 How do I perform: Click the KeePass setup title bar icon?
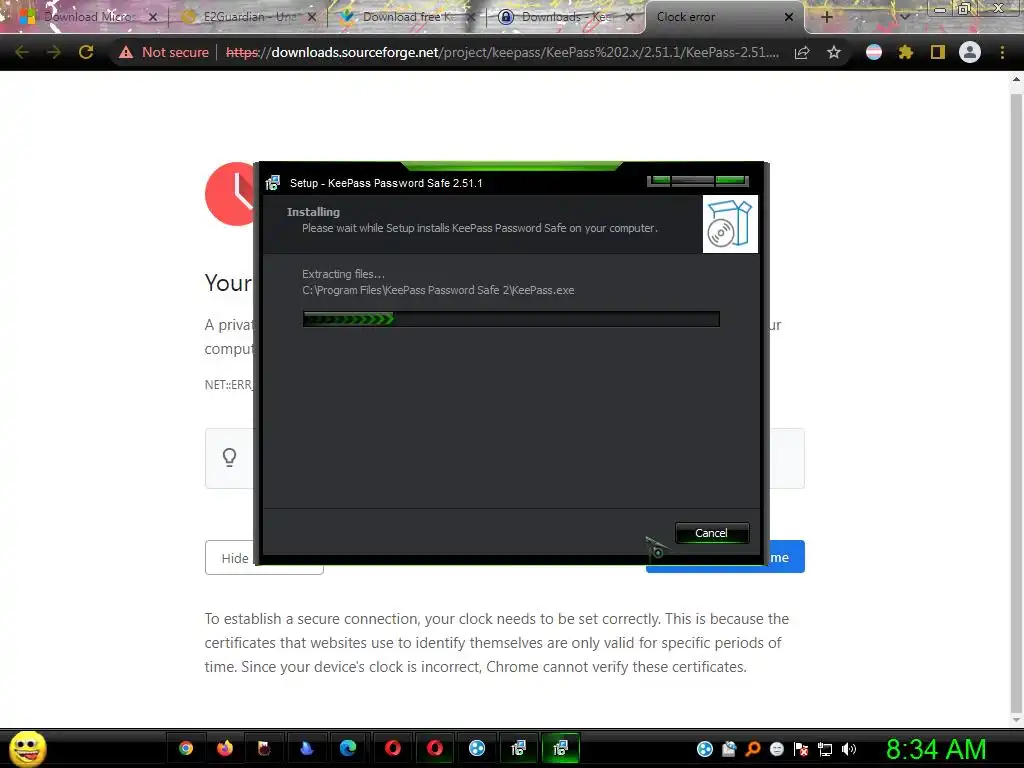[x=273, y=183]
